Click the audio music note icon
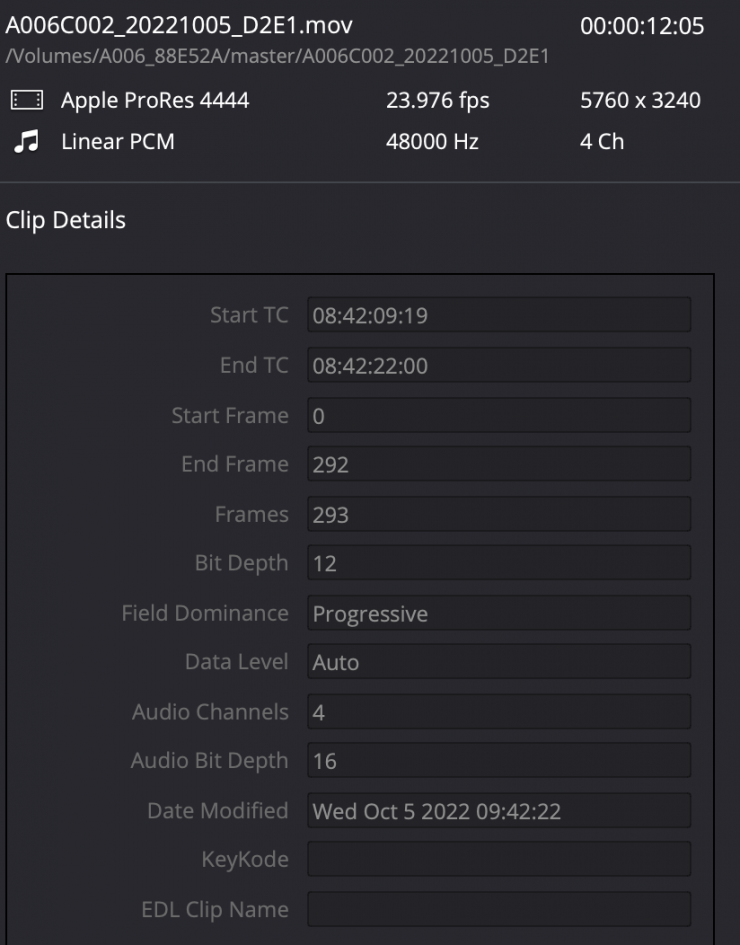Screen dimensions: 740x945 [x=27, y=141]
